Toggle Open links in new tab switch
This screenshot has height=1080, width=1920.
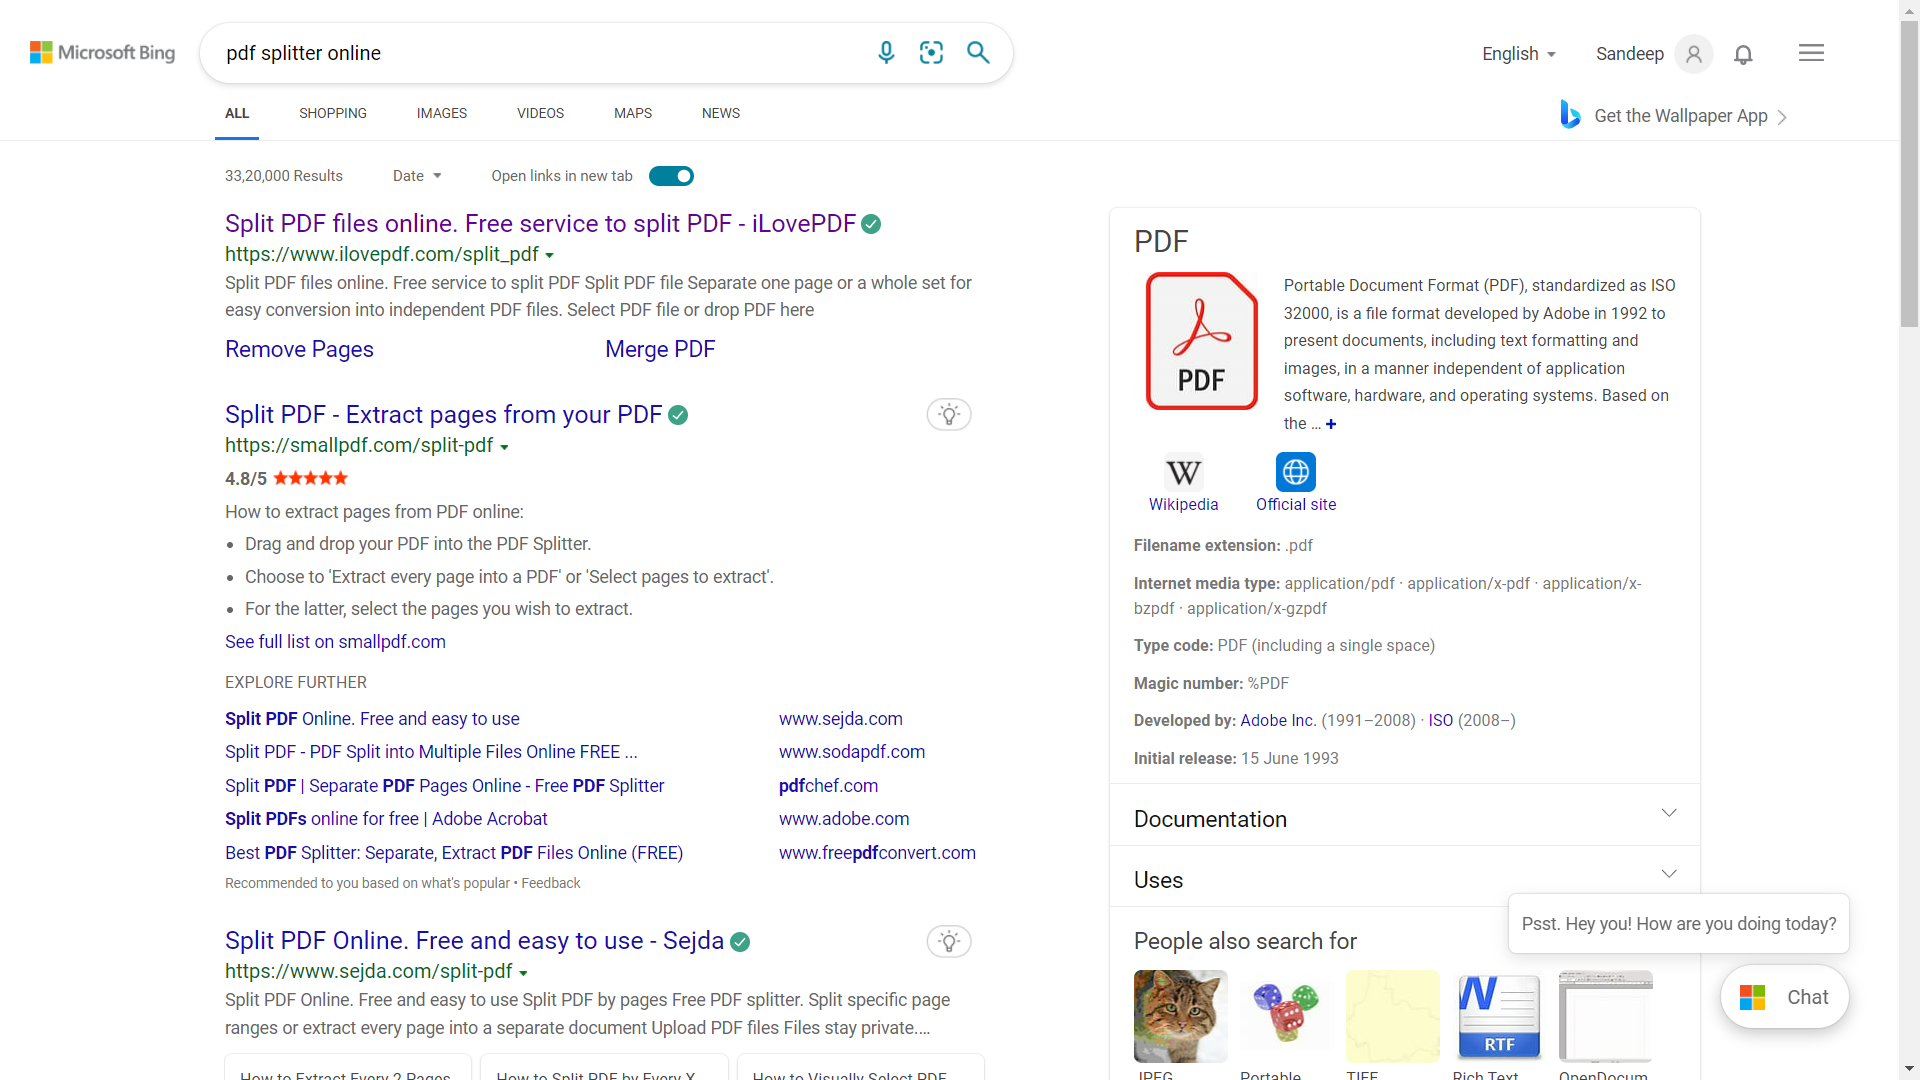coord(671,176)
